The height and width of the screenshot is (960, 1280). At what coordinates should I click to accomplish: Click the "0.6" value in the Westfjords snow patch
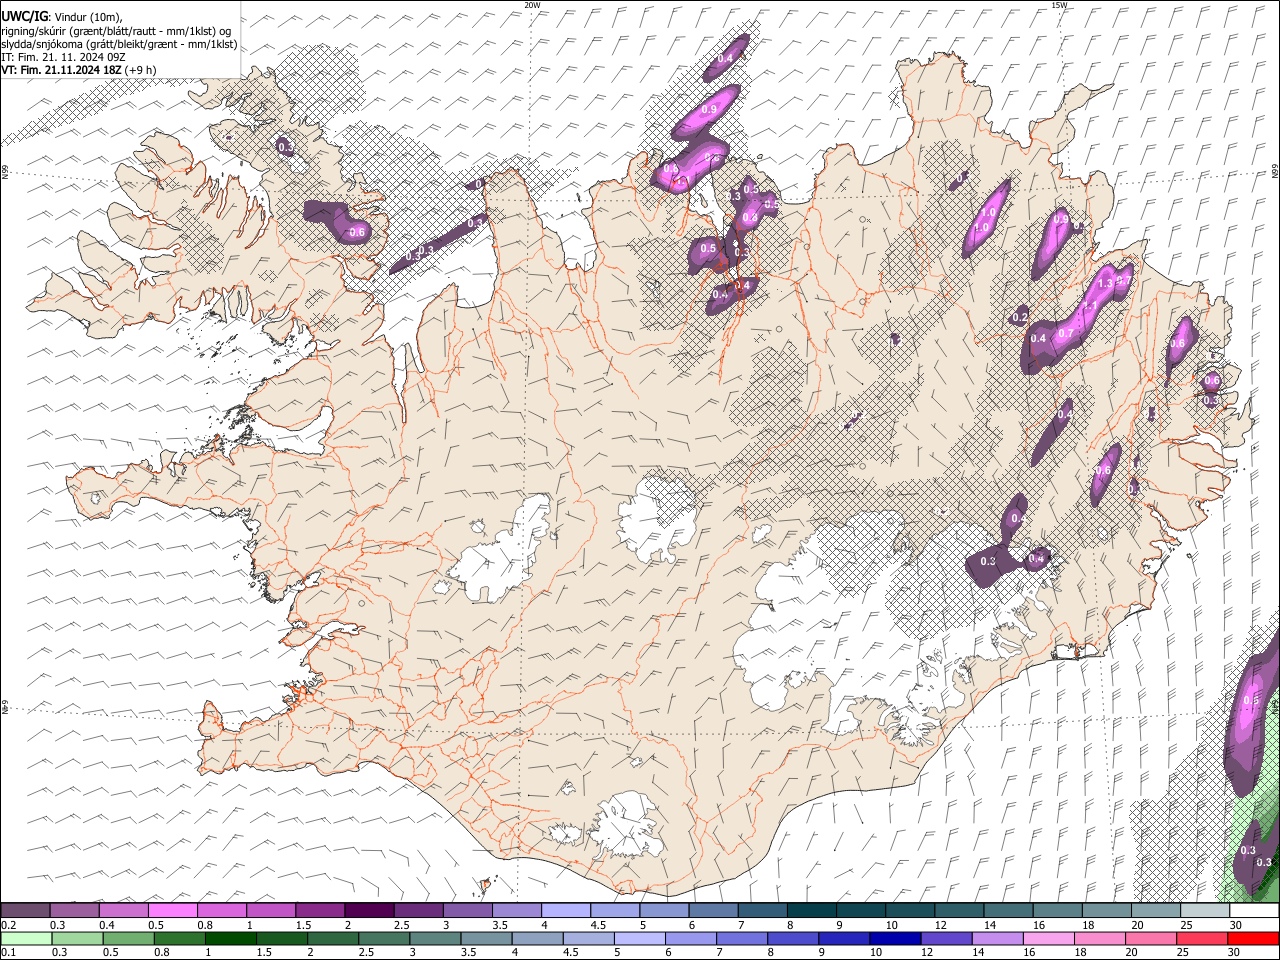point(357,232)
